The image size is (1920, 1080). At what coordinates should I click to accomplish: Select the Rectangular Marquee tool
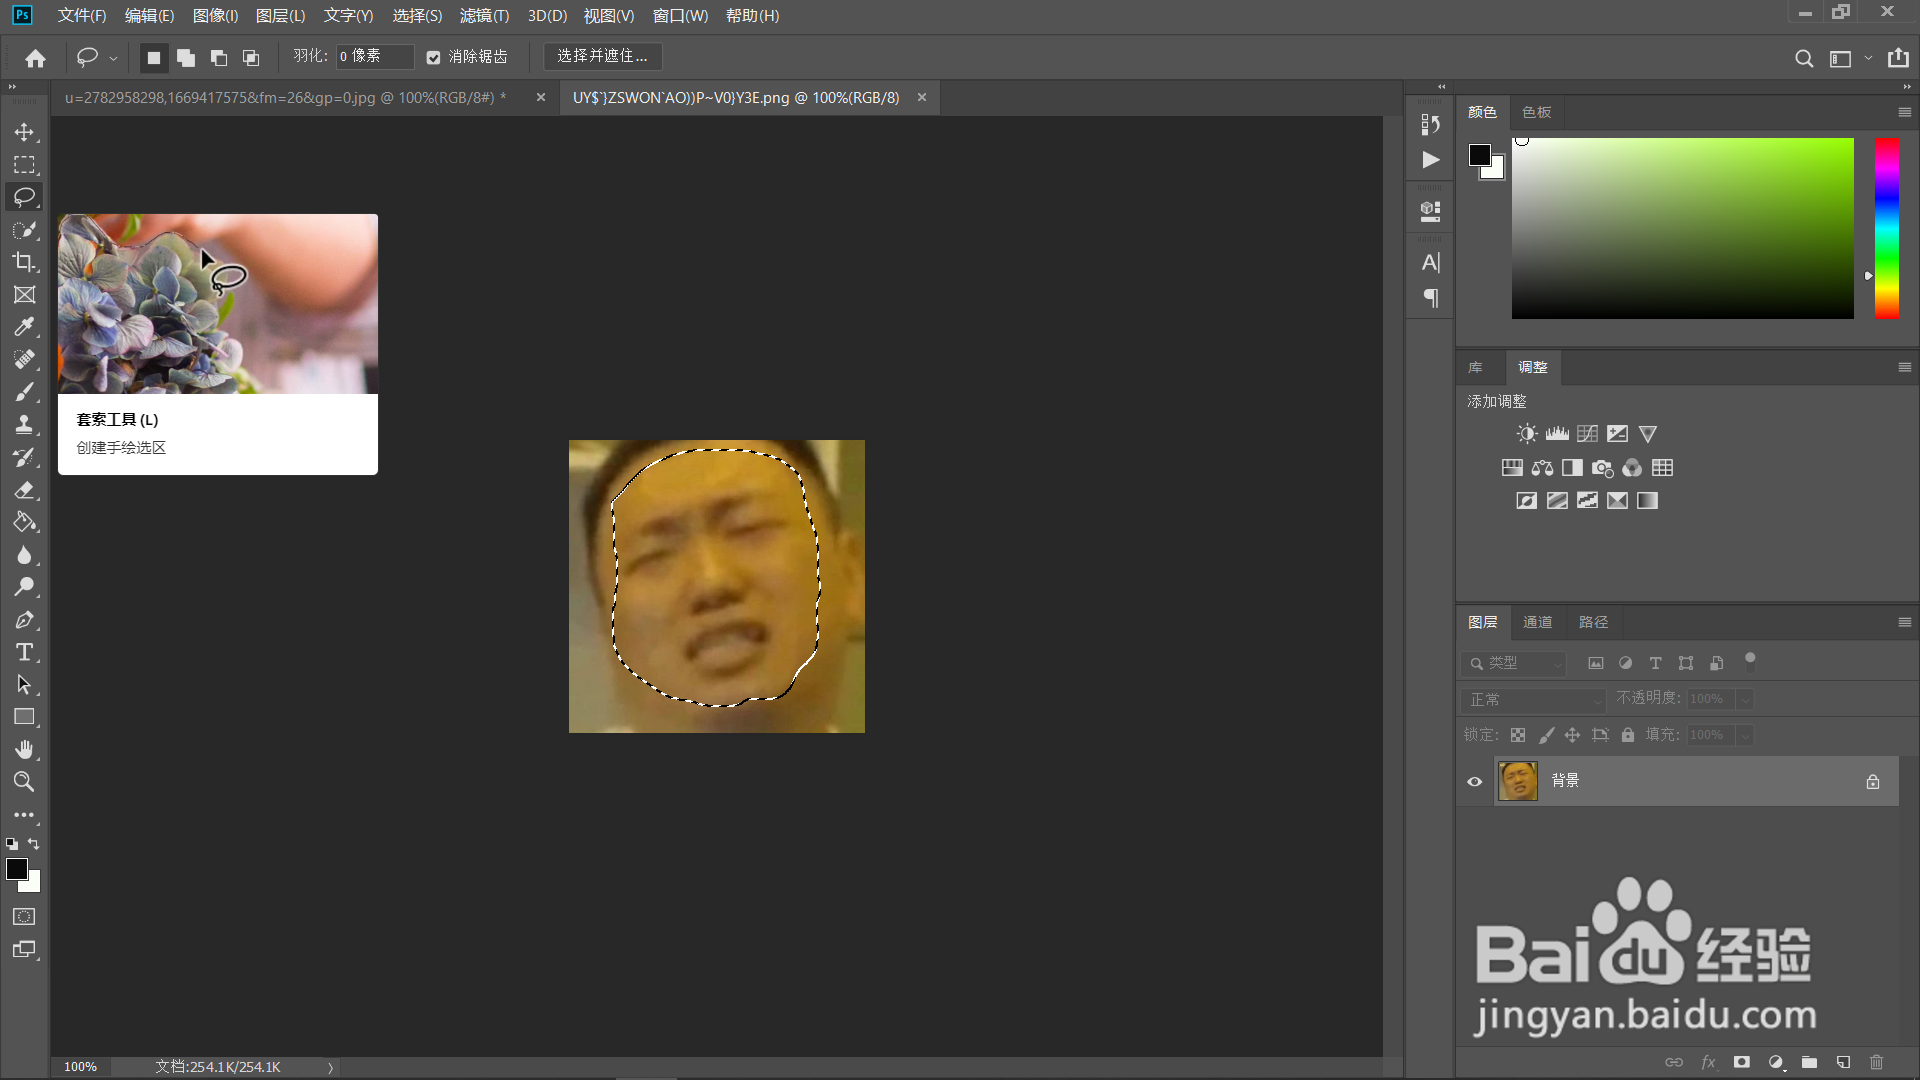point(24,165)
